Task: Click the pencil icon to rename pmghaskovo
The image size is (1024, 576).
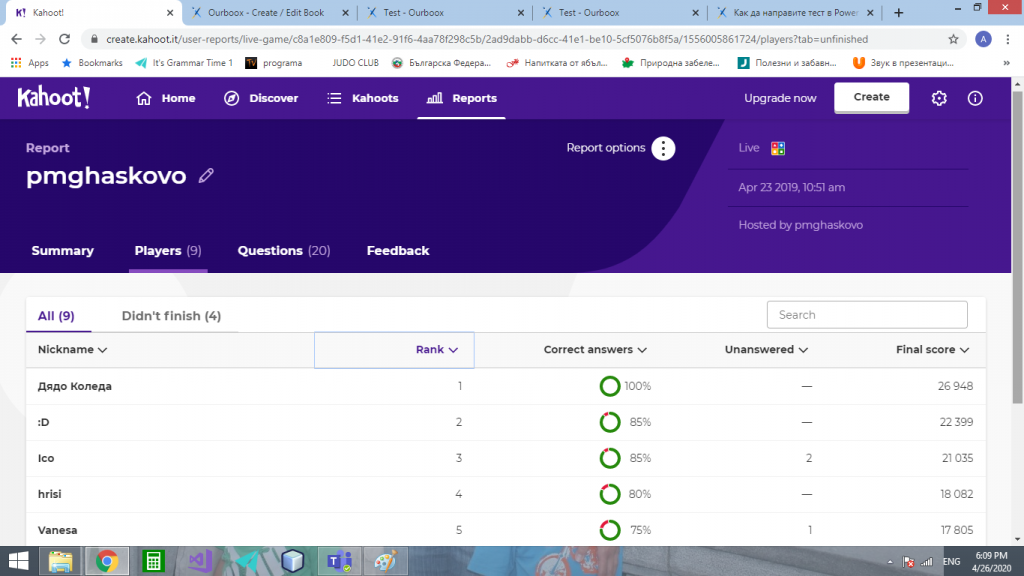Action: point(206,176)
